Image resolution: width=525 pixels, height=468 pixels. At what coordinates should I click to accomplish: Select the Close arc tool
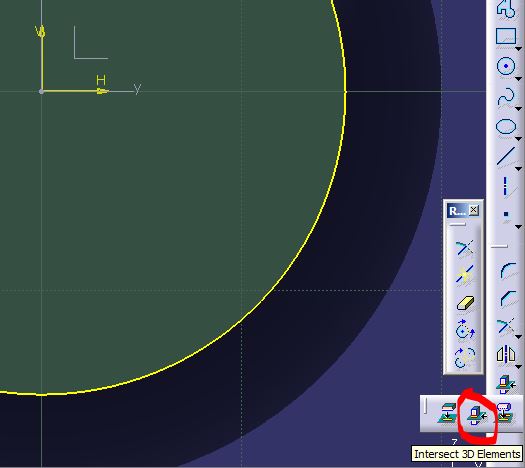465,330
